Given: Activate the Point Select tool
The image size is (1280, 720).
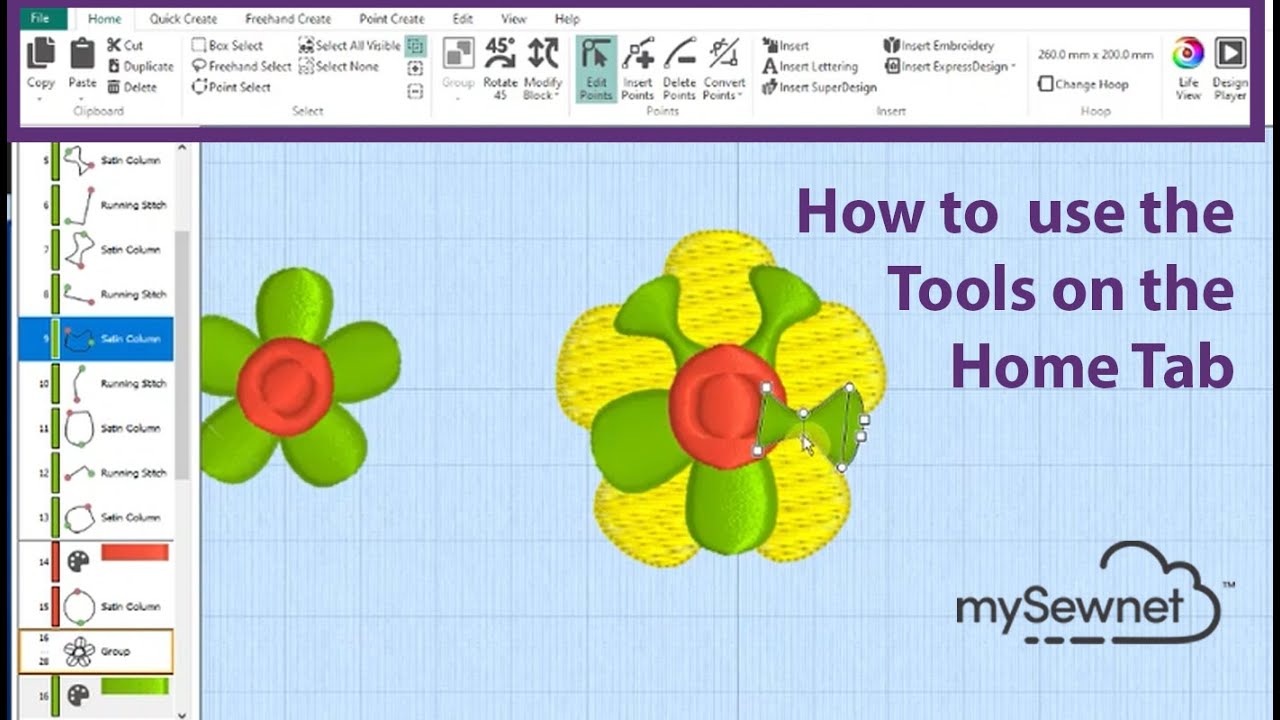Looking at the screenshot, I should point(231,87).
